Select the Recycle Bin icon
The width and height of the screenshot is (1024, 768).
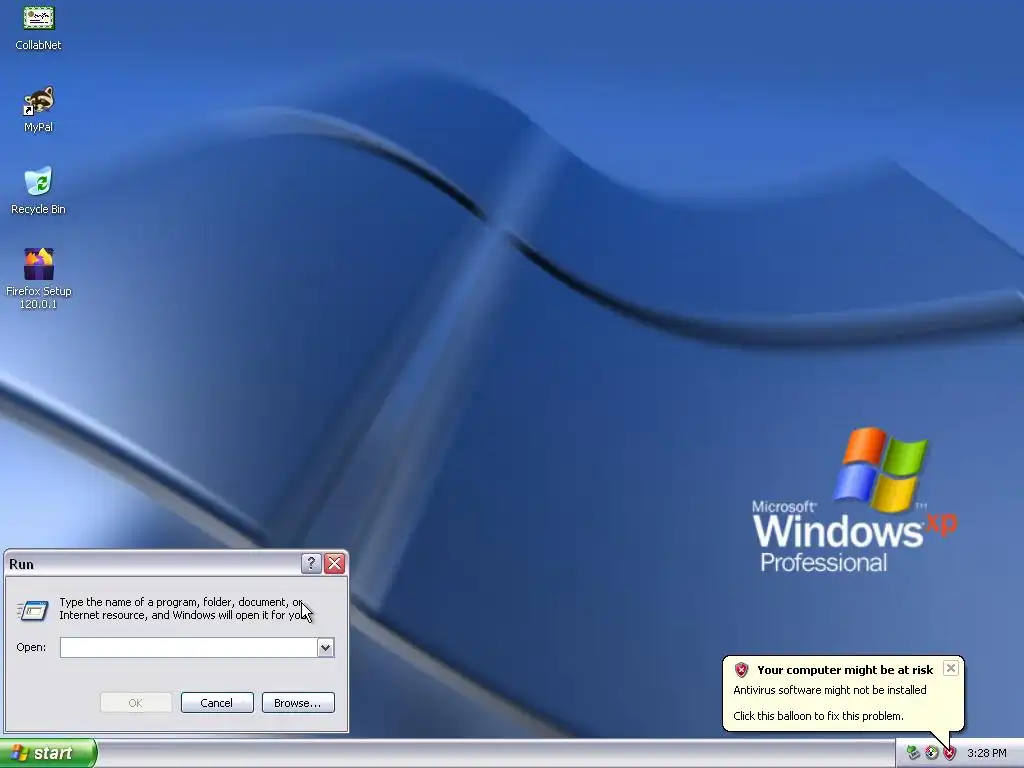point(38,191)
